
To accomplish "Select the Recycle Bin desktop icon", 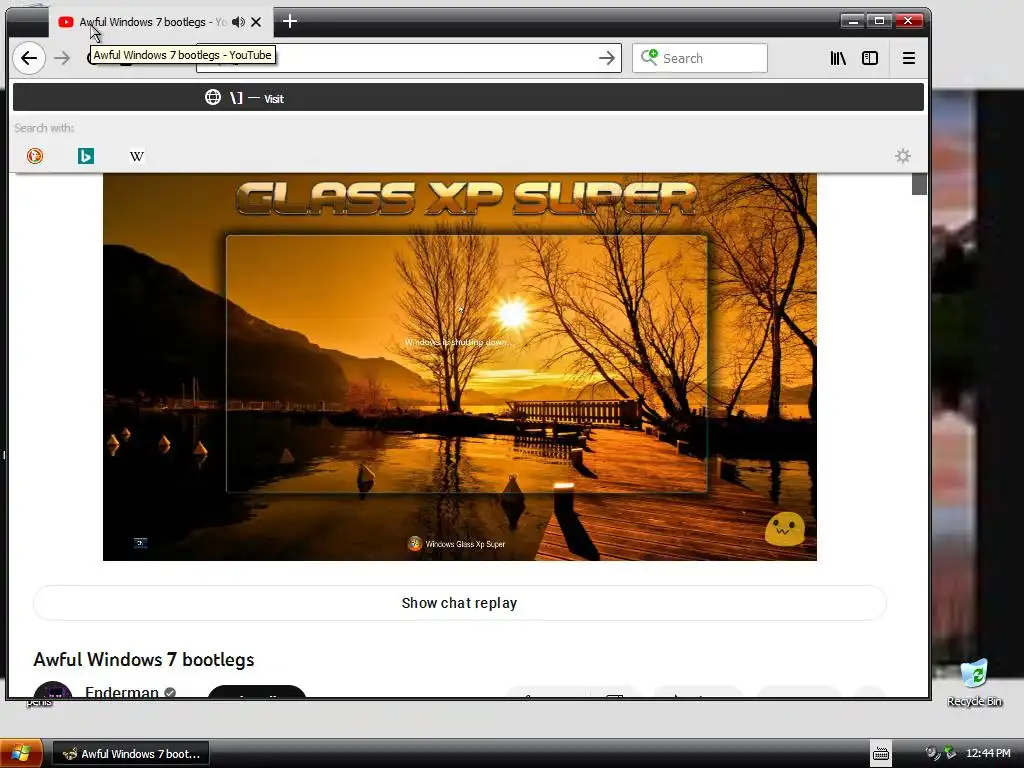I will pyautogui.click(x=974, y=682).
